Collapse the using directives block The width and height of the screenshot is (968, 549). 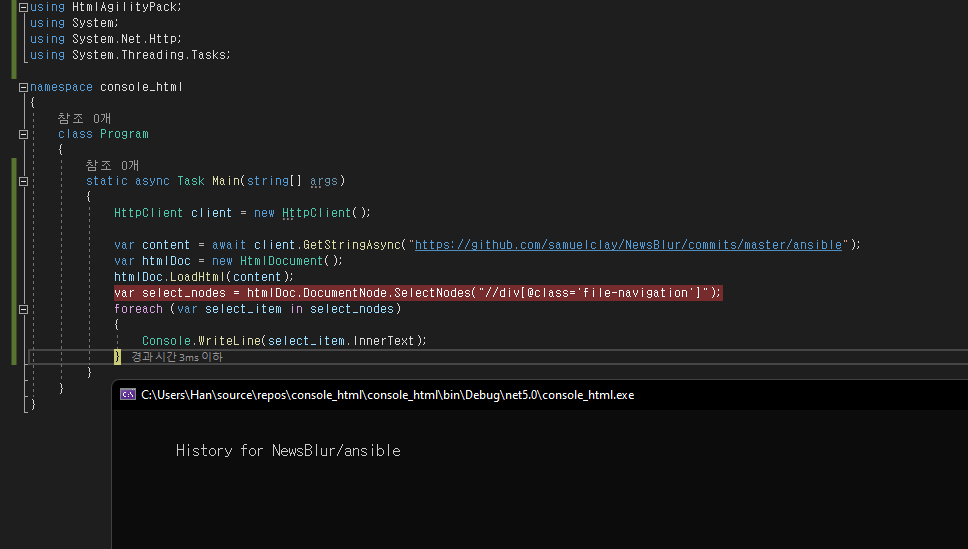23,7
